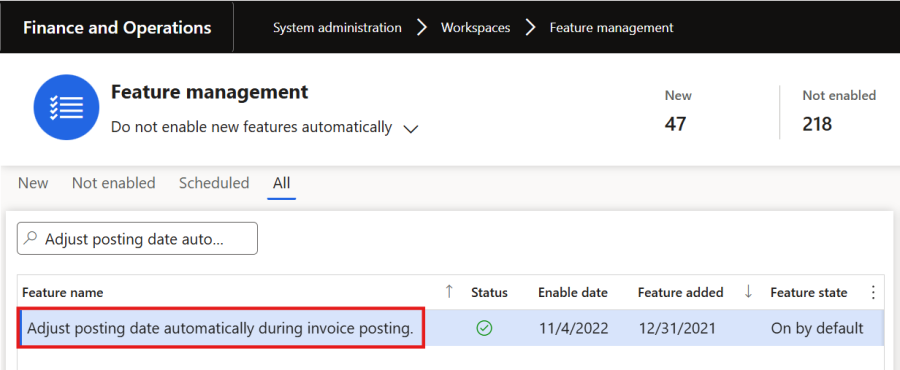
Task: Open the Workspaces breadcrumb link
Action: tap(475, 28)
